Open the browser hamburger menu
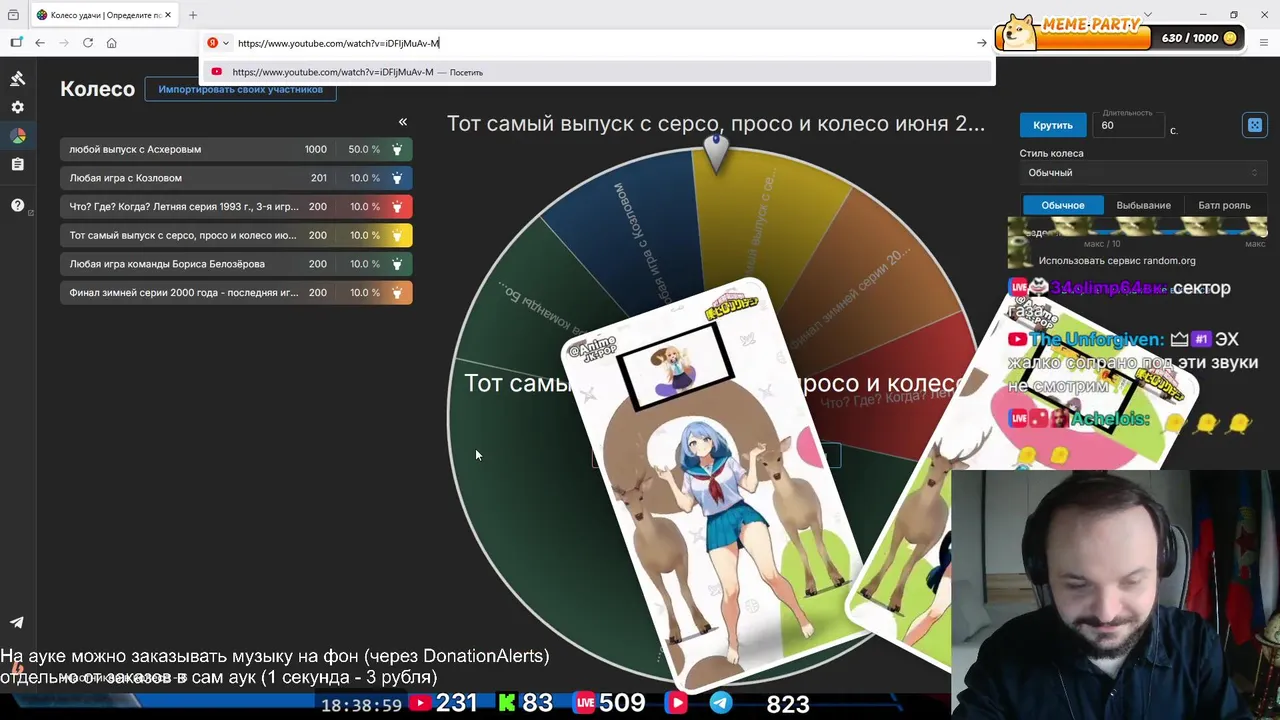The width and height of the screenshot is (1280, 720). tap(1265, 43)
